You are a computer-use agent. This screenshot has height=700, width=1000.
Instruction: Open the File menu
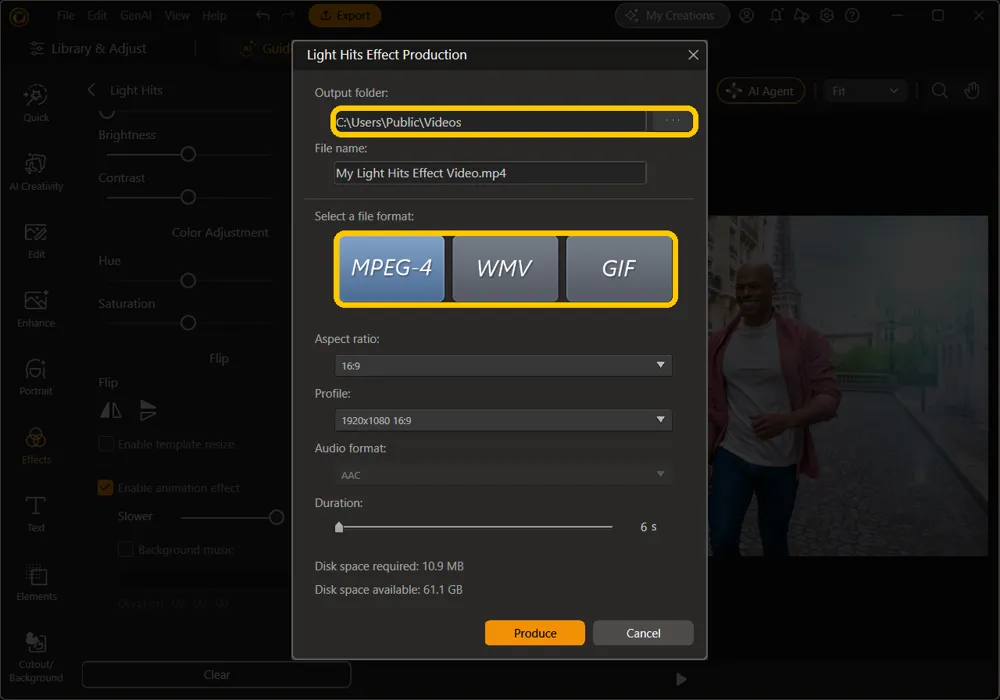click(x=66, y=15)
